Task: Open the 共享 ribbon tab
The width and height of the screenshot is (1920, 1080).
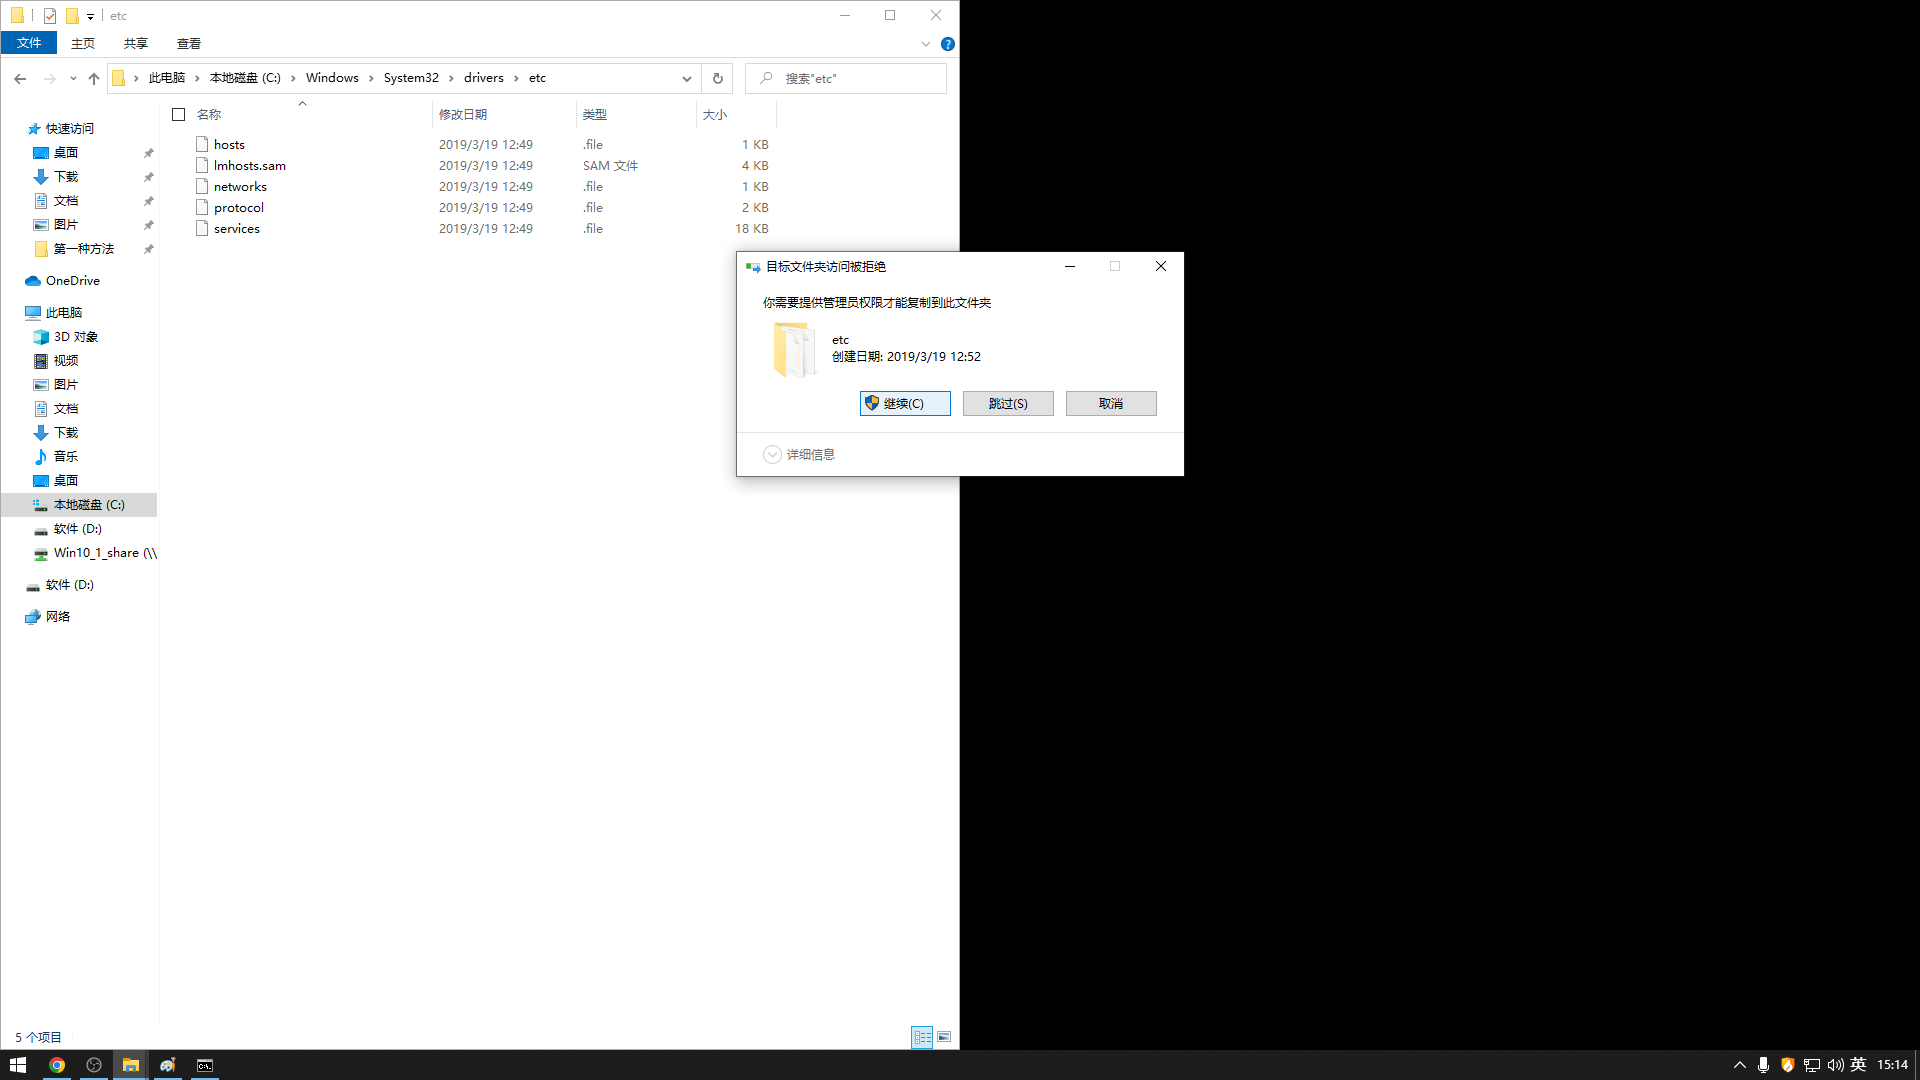Action: tap(136, 43)
